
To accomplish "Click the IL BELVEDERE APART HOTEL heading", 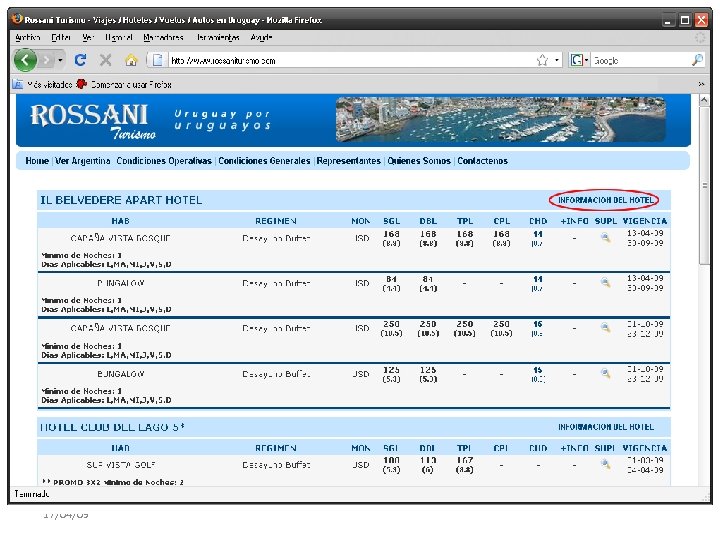I will click(121, 200).
